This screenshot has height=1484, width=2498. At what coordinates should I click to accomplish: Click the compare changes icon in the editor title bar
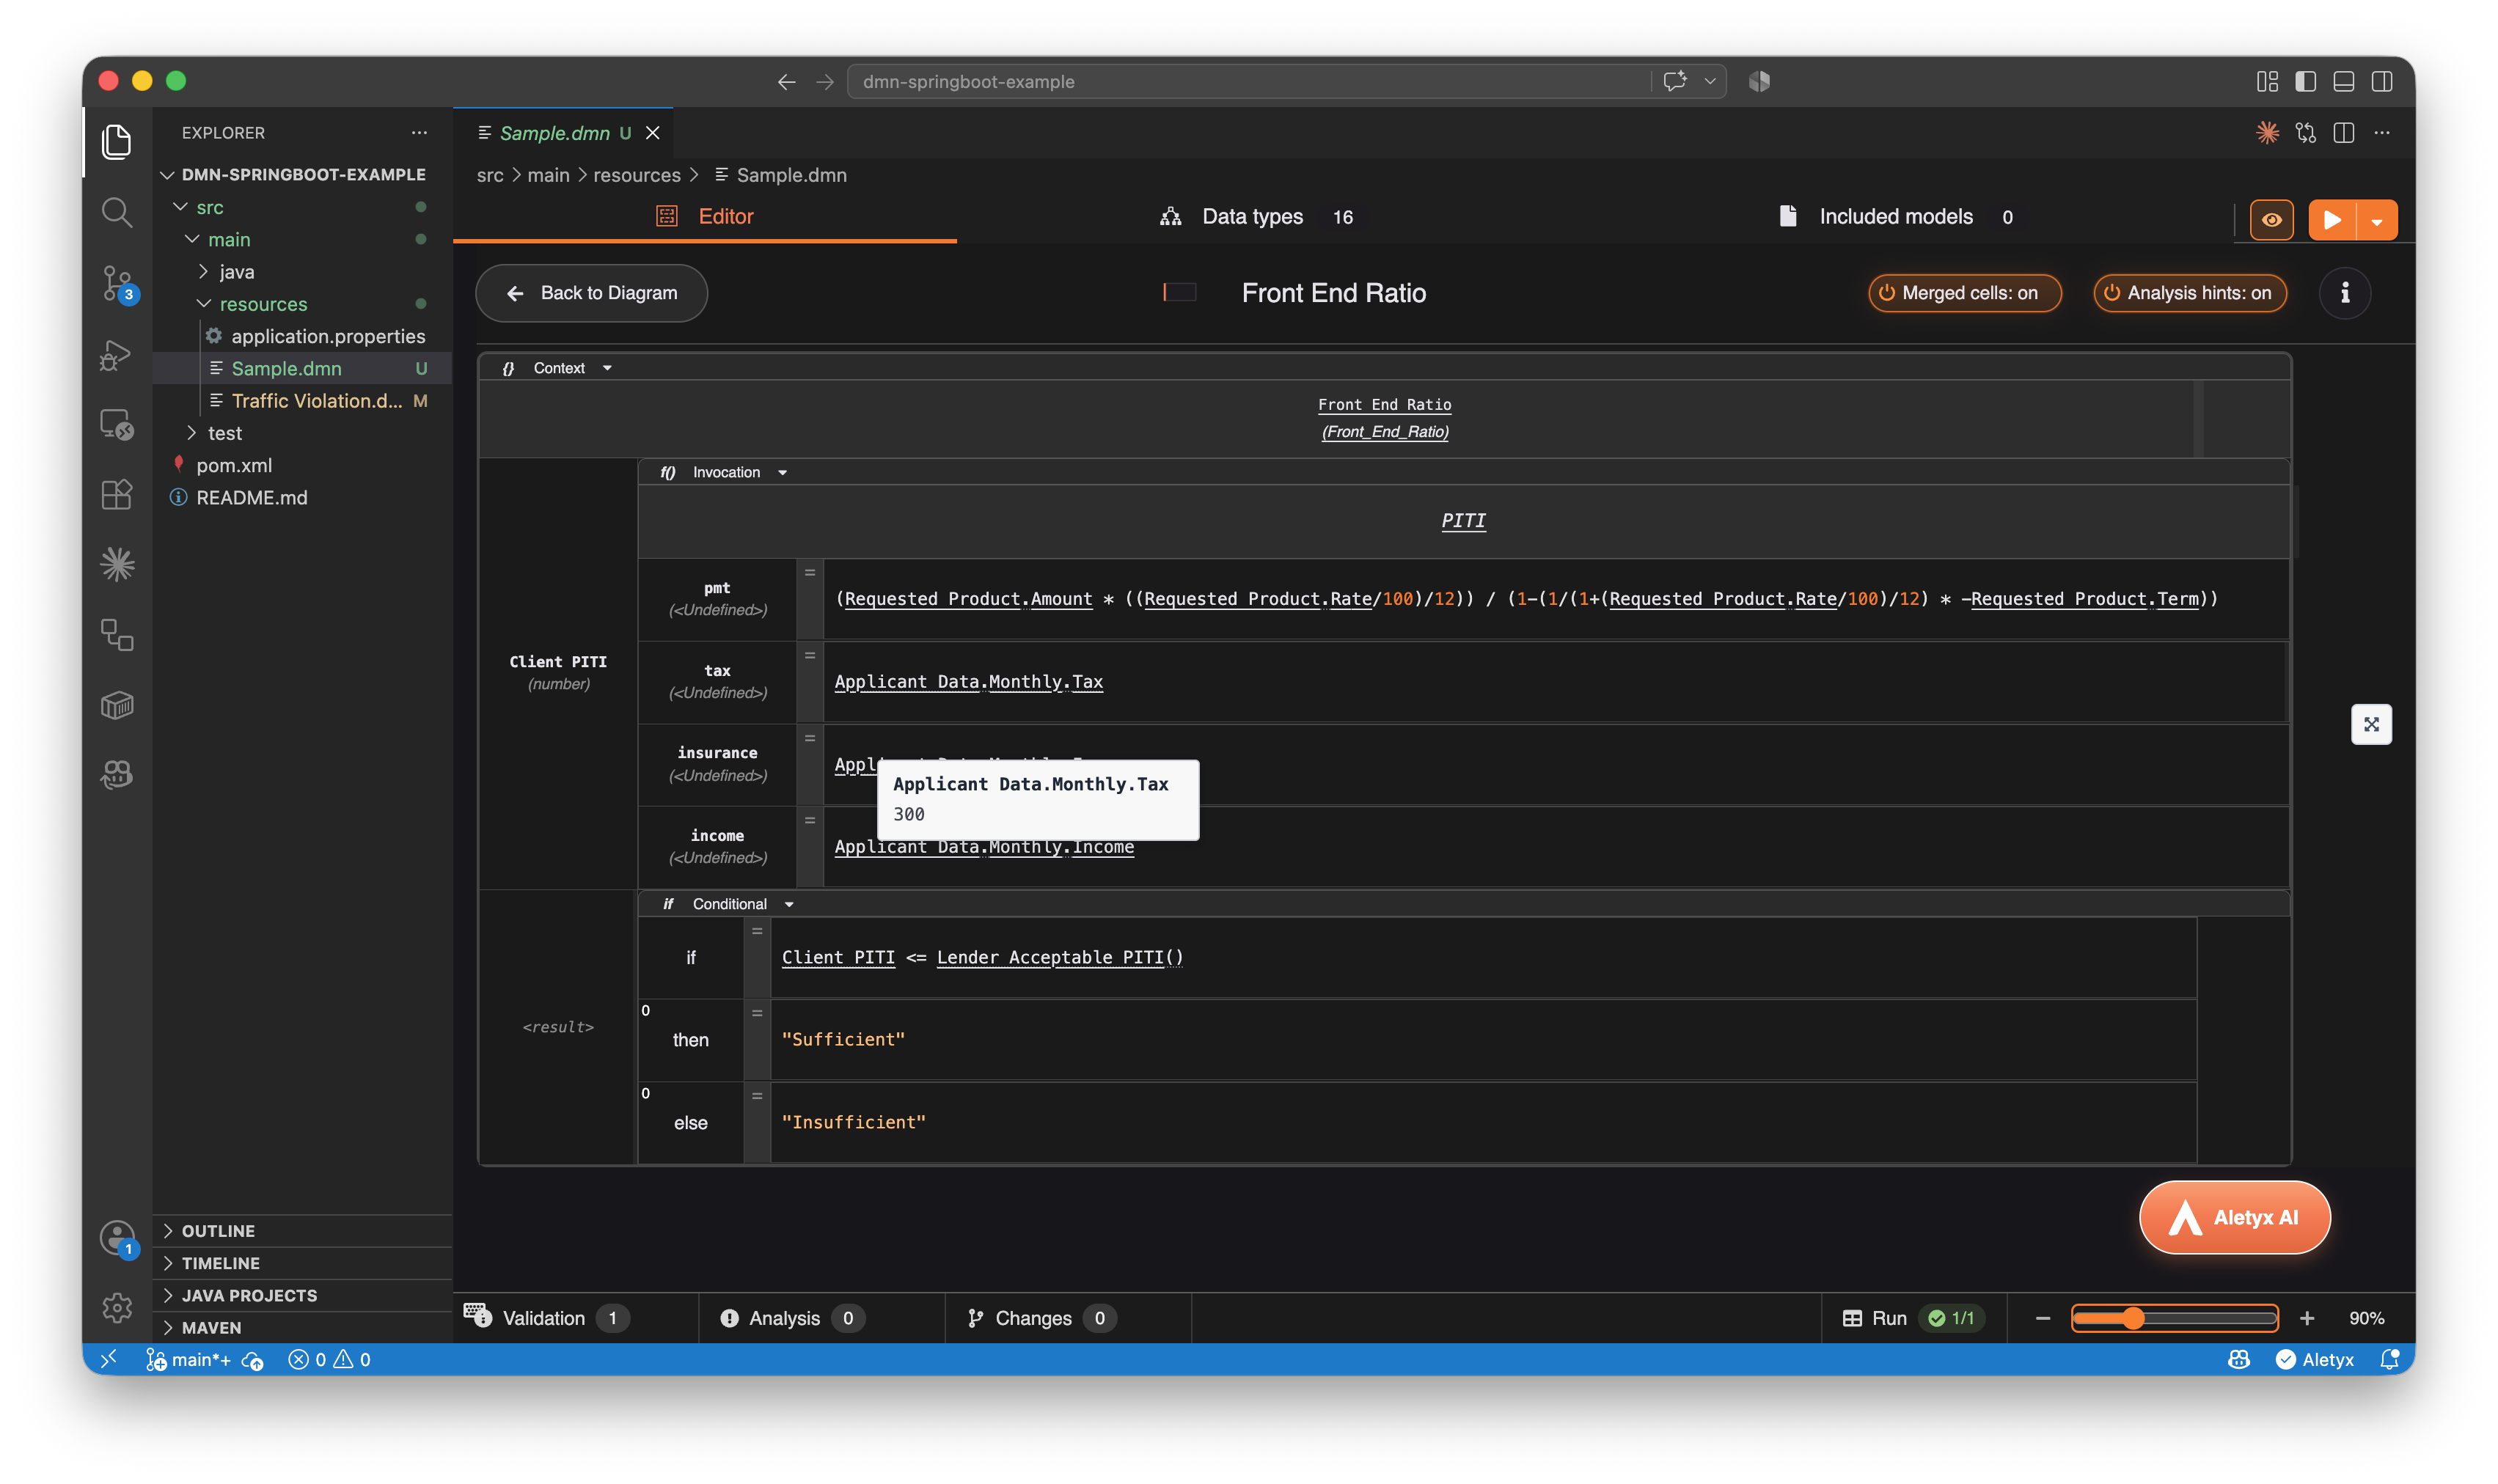2306,132
